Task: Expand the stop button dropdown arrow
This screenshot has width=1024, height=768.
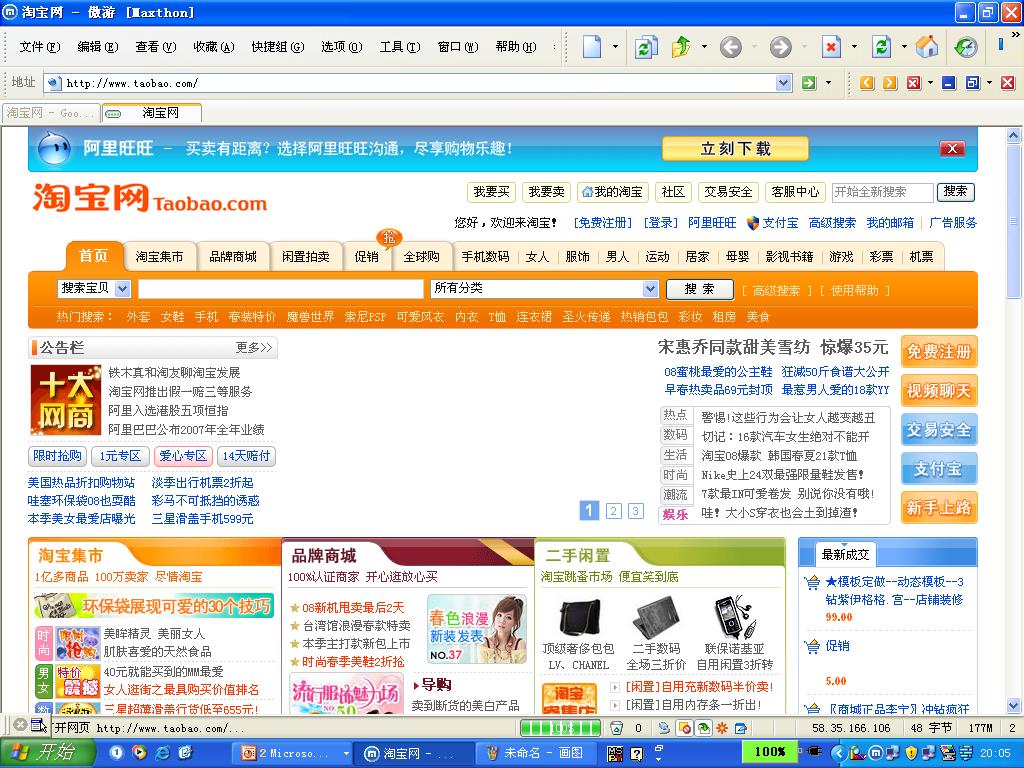Action: (854, 47)
